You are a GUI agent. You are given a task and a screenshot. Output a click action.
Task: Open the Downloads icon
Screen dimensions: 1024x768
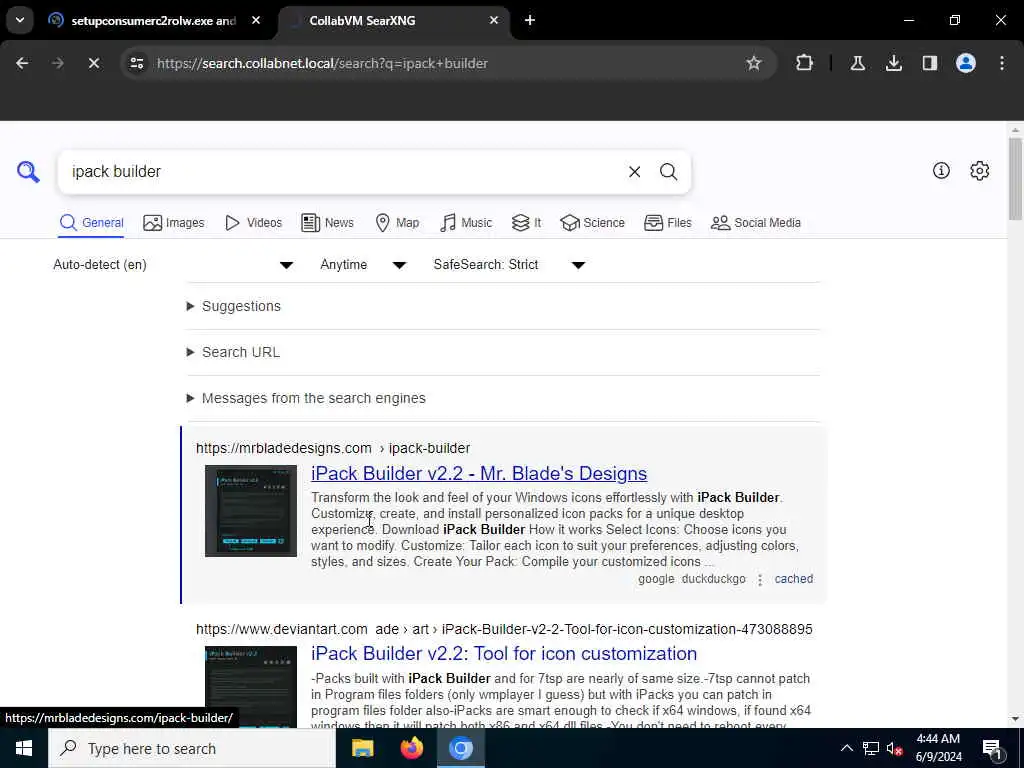(x=893, y=63)
